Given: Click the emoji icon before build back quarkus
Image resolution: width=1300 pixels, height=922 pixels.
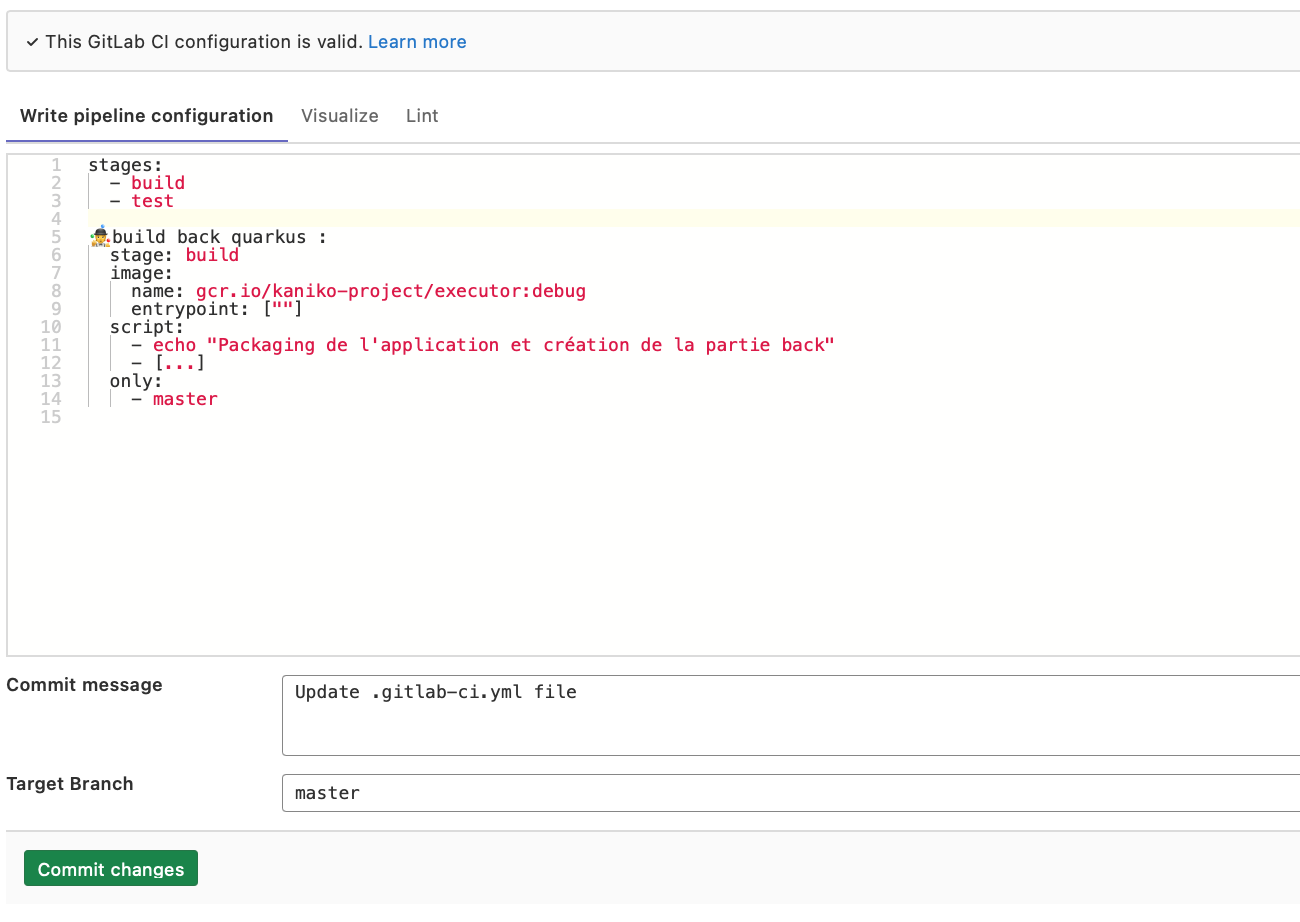Looking at the screenshot, I should (99, 237).
